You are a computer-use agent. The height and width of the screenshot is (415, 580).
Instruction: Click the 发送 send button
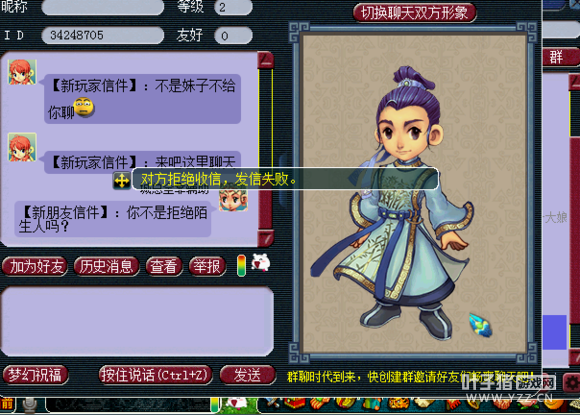[247, 375]
